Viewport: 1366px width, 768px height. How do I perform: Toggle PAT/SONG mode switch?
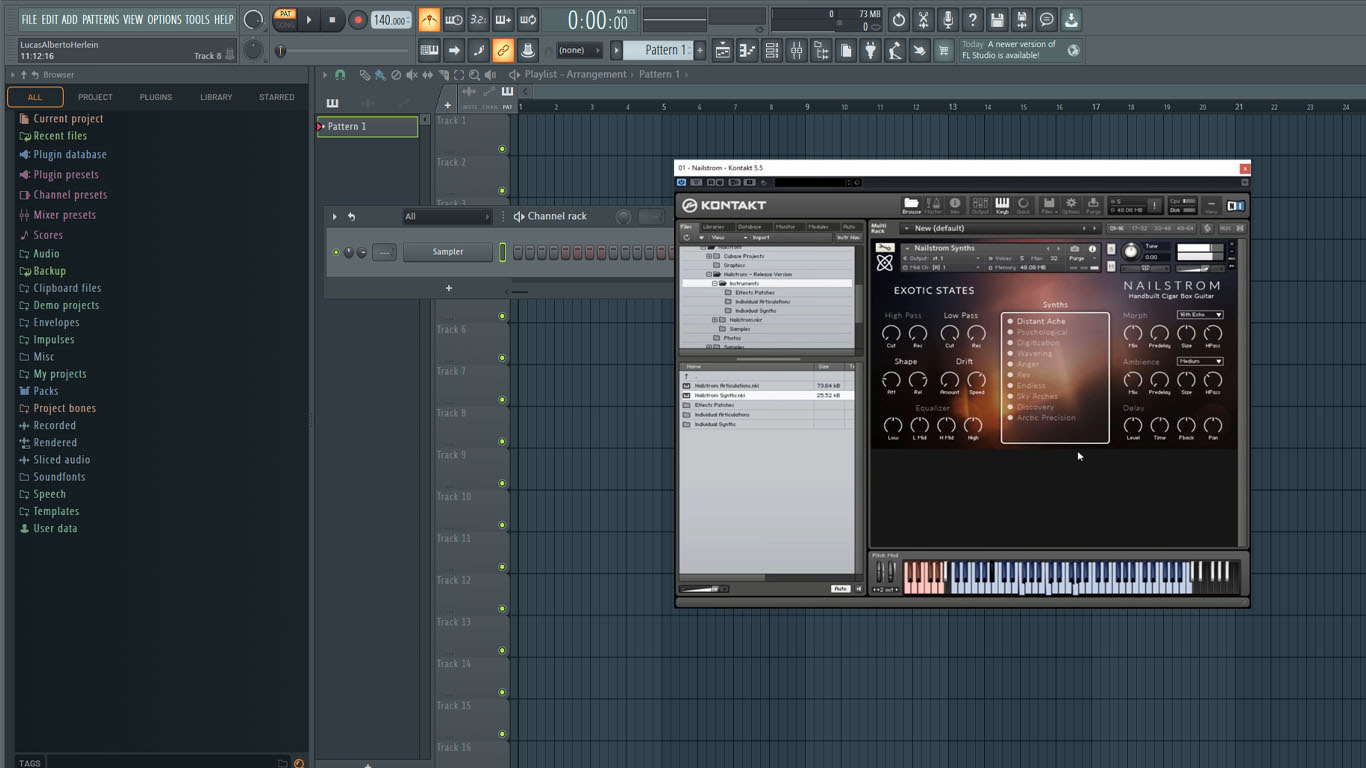coord(285,20)
